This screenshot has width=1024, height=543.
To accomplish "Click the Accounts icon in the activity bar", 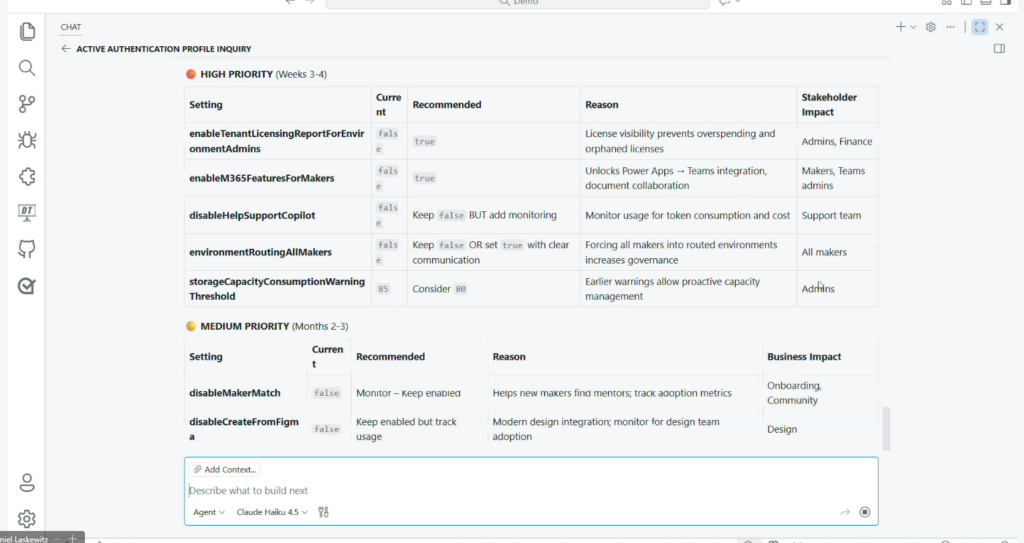I will tap(27, 482).
